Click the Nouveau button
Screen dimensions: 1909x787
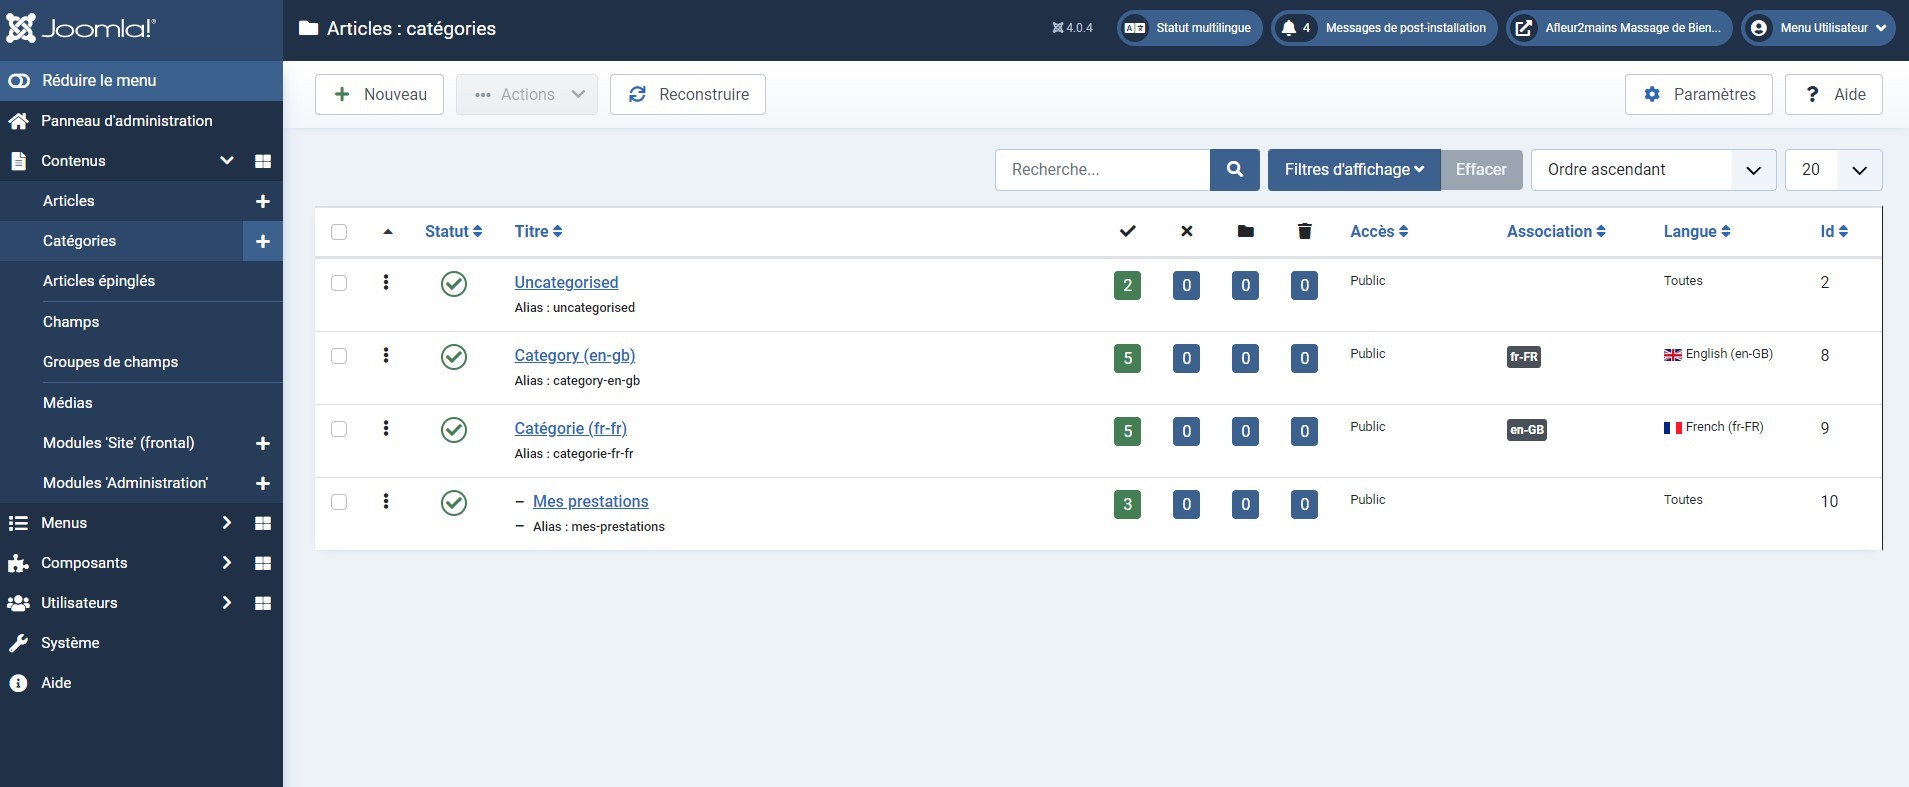[x=379, y=95]
